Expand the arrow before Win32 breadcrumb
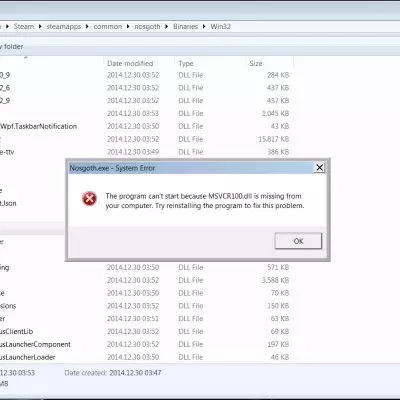 204,27
